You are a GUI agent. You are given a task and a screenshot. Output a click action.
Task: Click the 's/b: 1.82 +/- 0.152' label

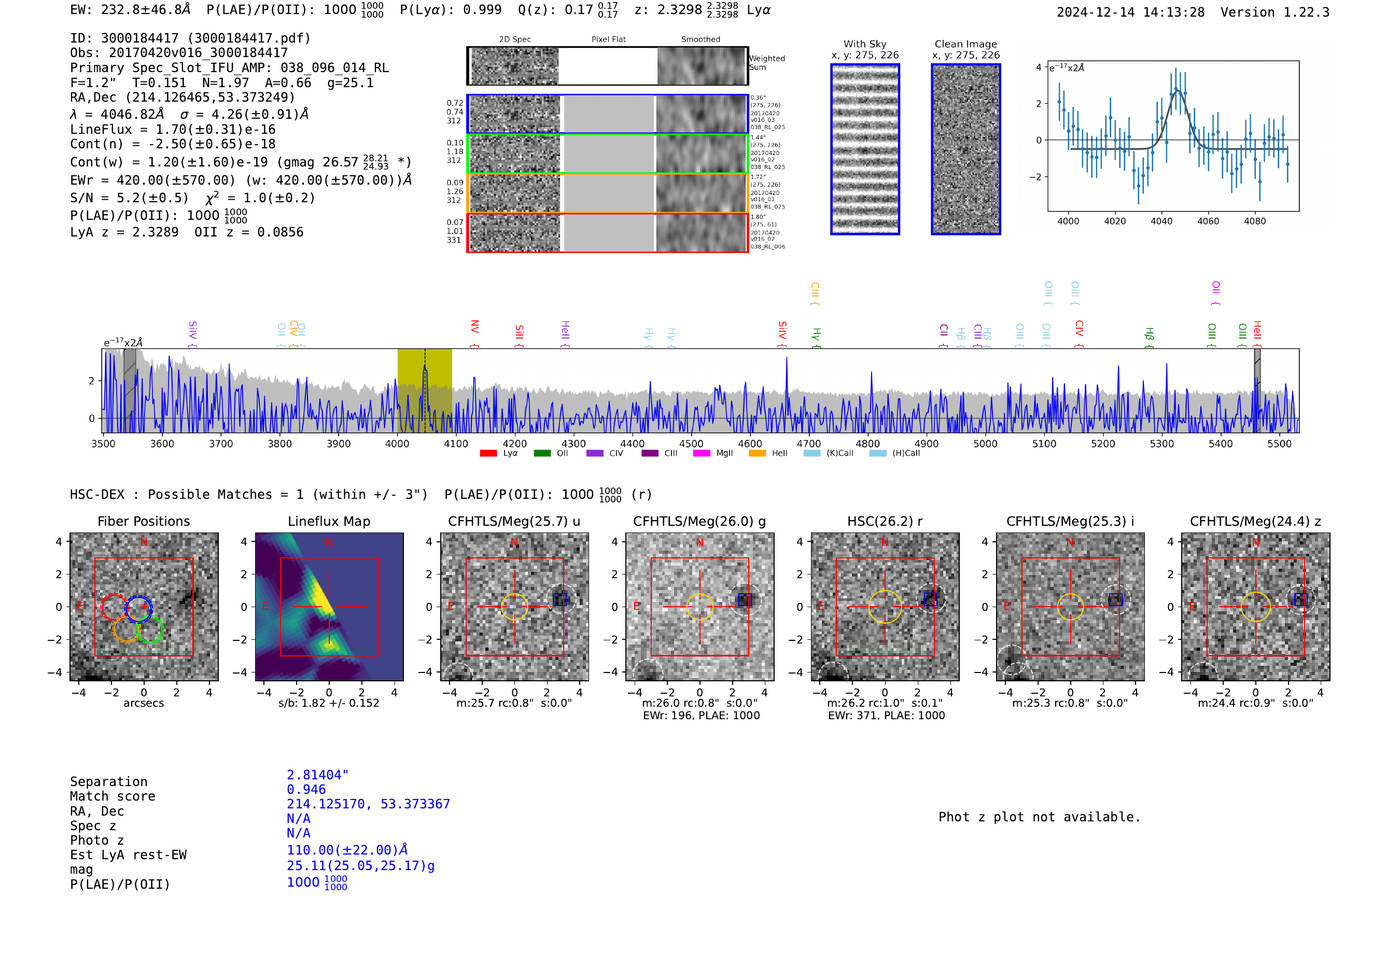pyautogui.click(x=329, y=703)
